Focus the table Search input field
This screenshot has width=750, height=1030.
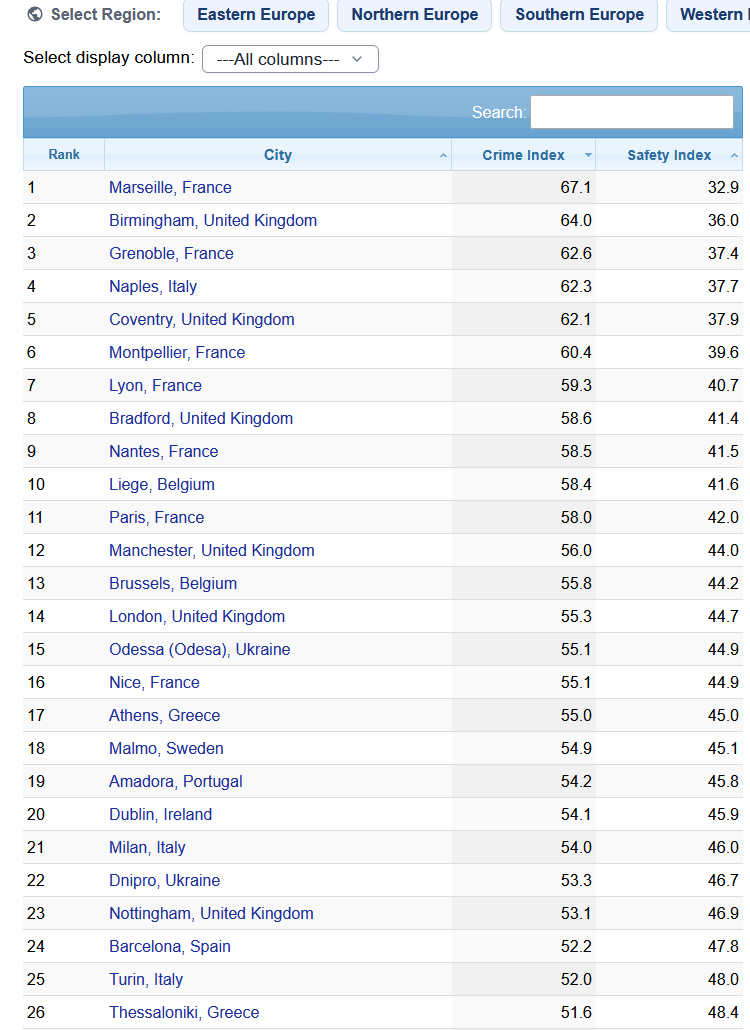[632, 112]
